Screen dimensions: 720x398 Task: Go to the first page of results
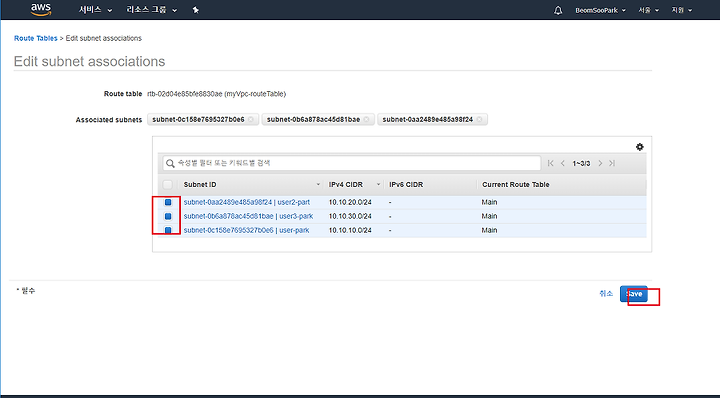(x=551, y=163)
